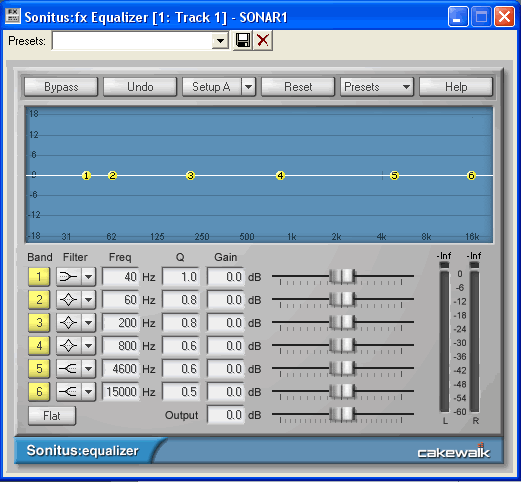Open Help for the equalizer
Screen dimensions: 521x482
pos(456,87)
